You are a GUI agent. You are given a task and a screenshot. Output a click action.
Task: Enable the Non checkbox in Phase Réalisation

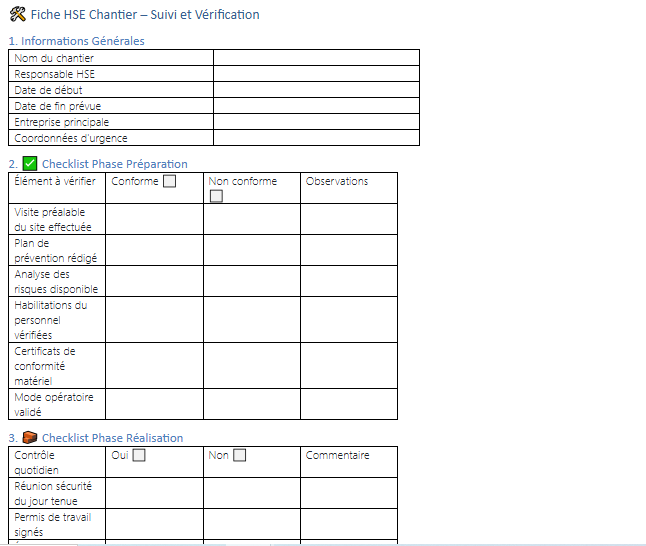[x=239, y=455]
